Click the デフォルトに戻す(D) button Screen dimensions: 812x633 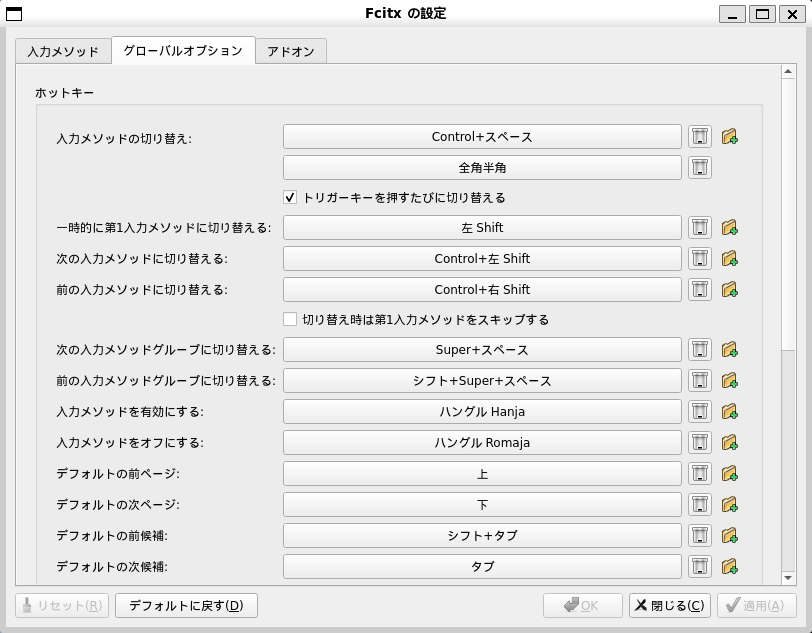click(186, 605)
